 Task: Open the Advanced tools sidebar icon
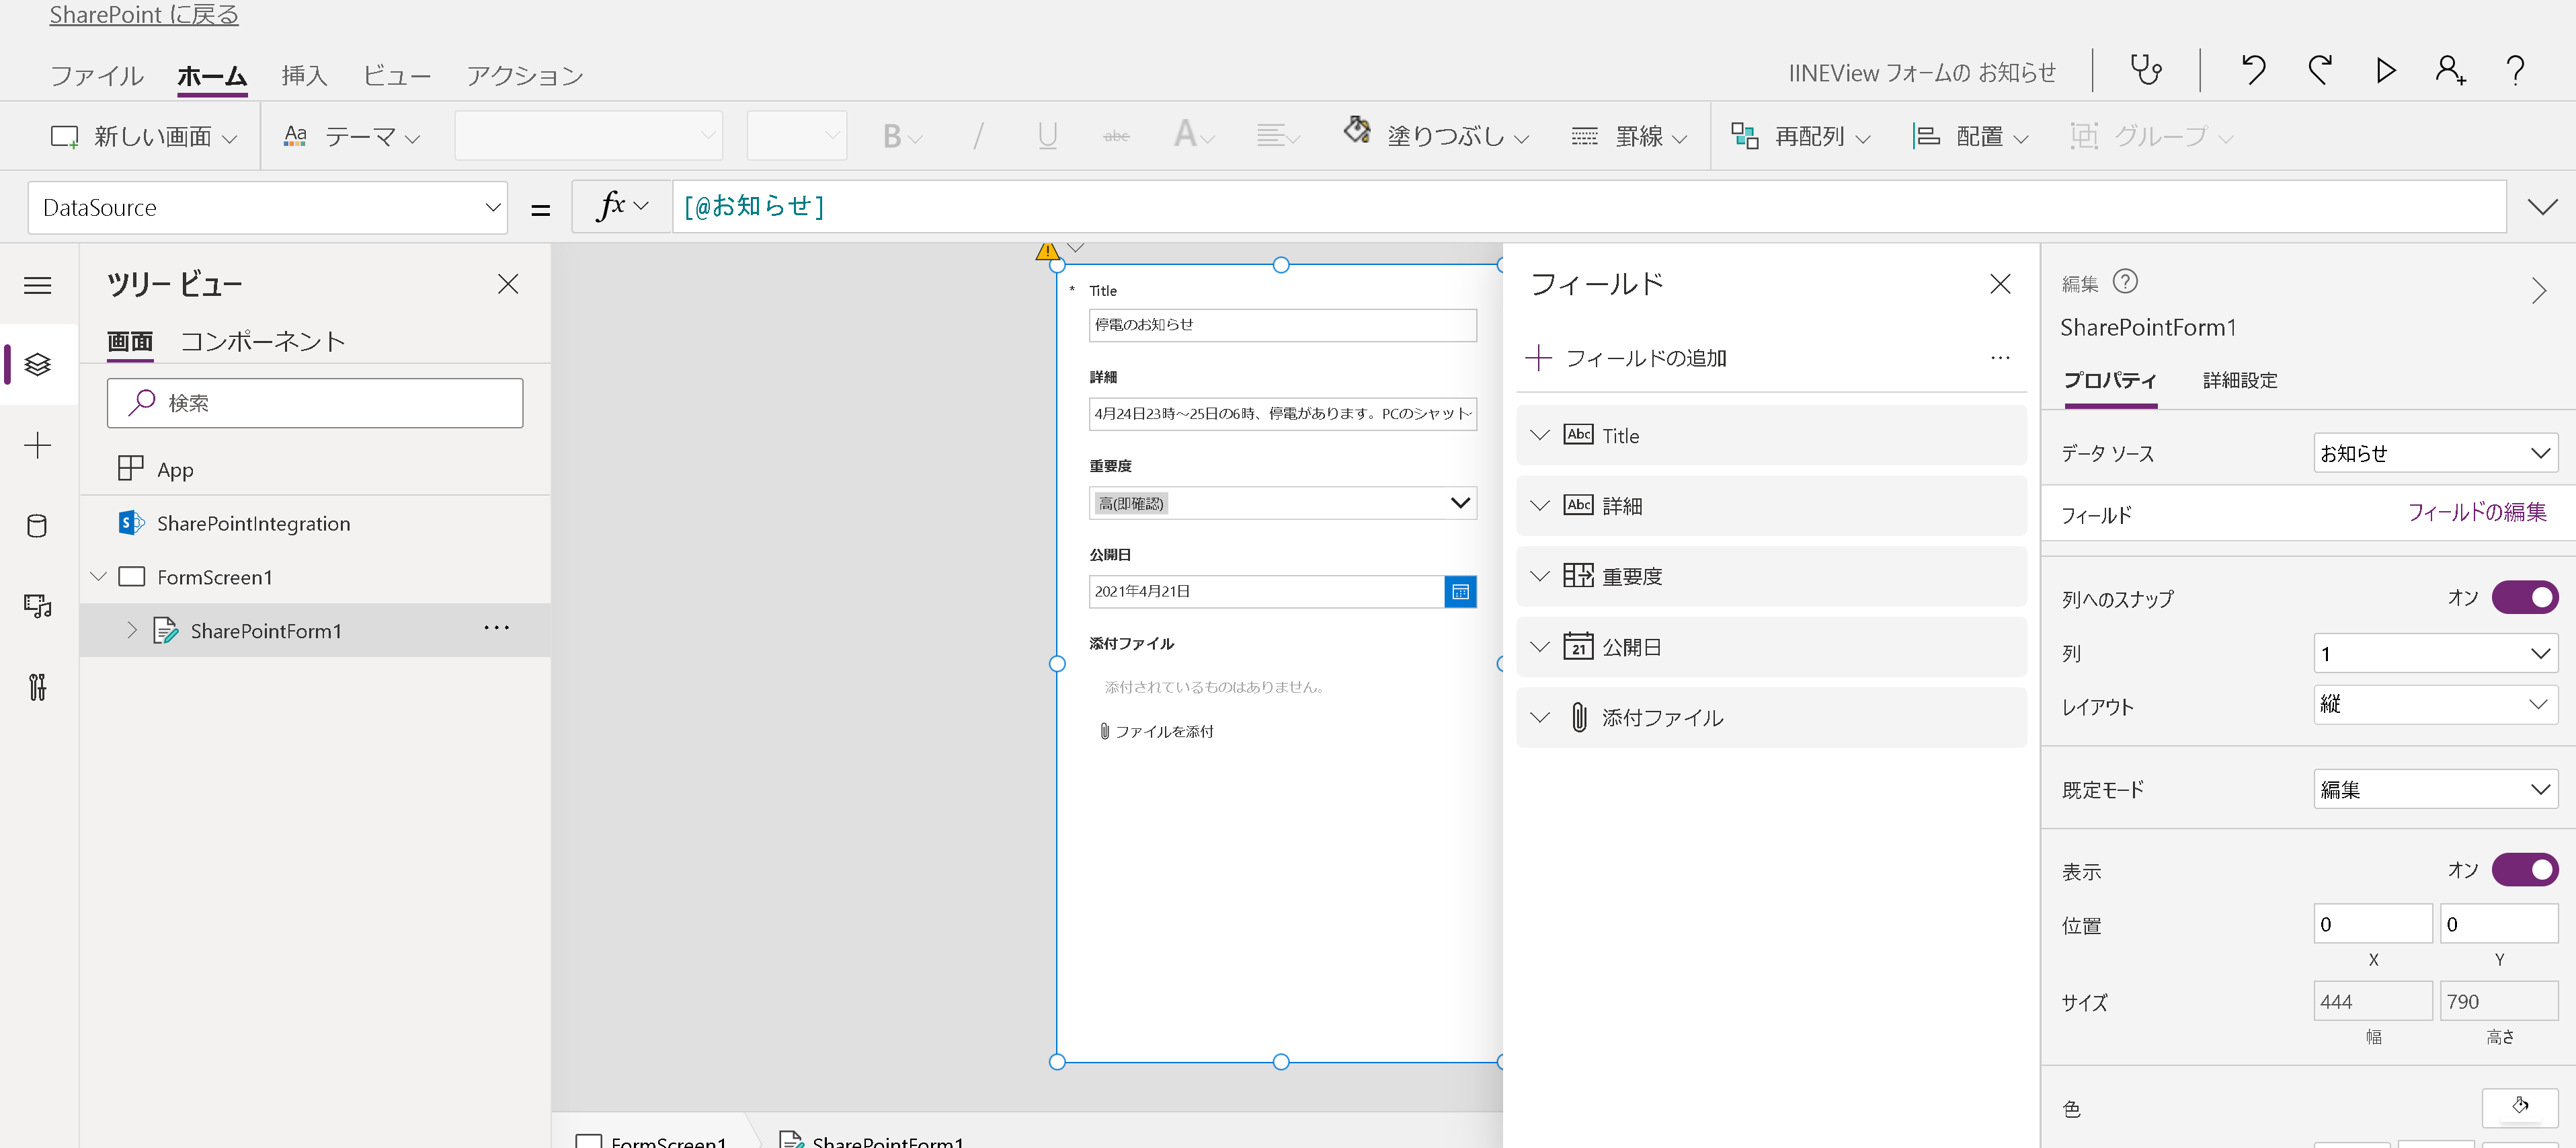pyautogui.click(x=37, y=687)
